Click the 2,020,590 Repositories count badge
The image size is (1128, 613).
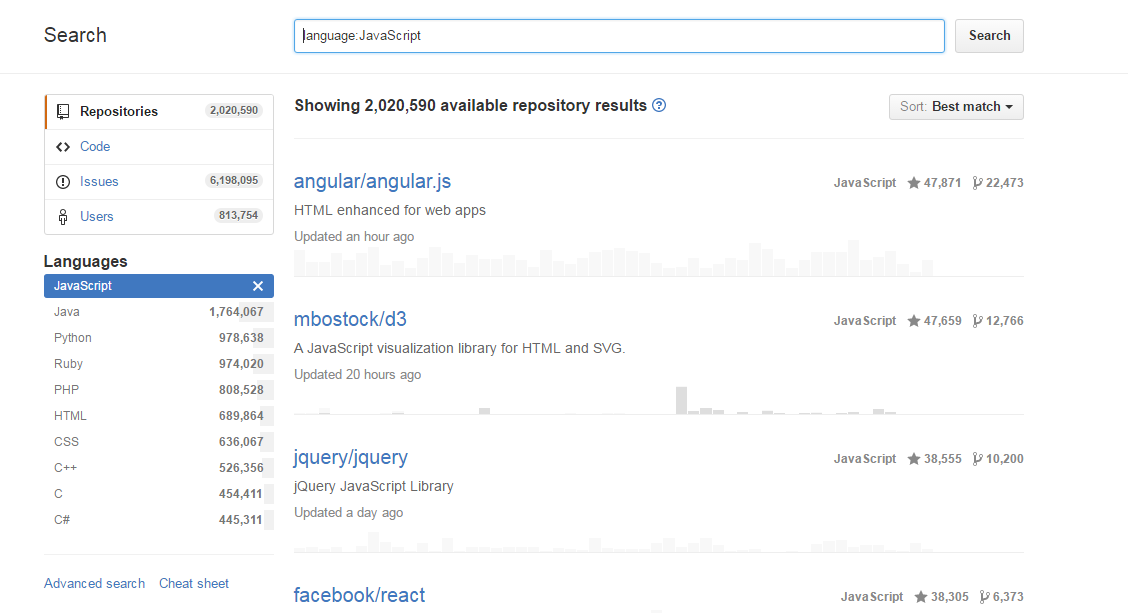click(x=234, y=111)
